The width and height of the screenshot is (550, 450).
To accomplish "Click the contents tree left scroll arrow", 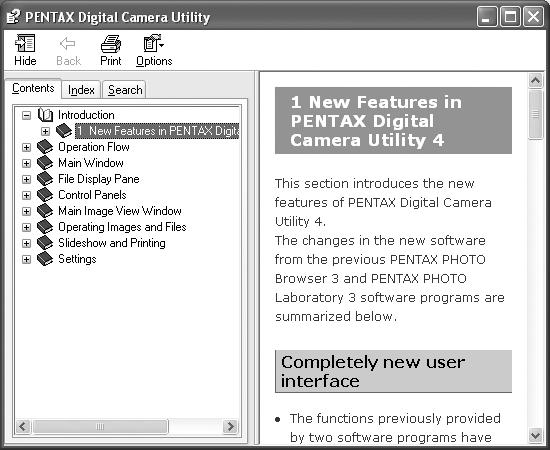I will (x=23, y=427).
